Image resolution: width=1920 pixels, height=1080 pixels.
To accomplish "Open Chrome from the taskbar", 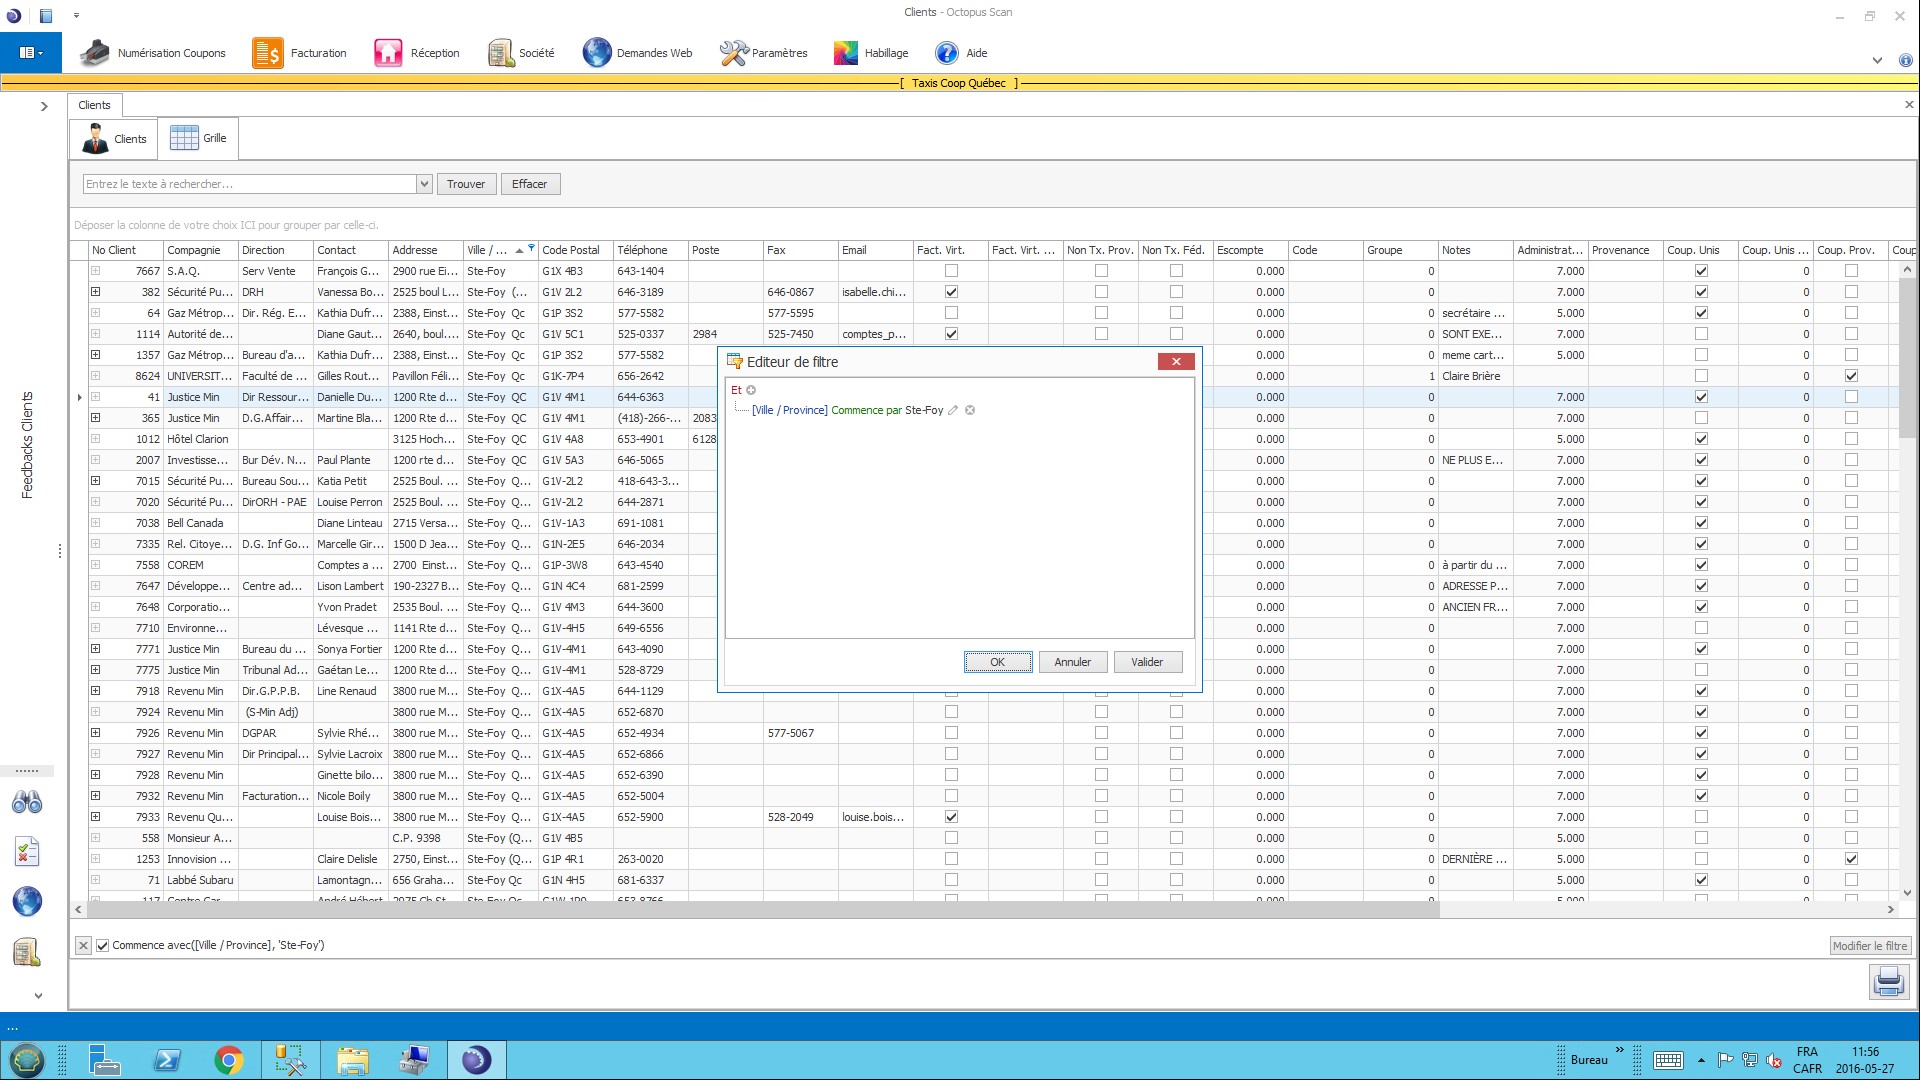I will (x=229, y=1060).
